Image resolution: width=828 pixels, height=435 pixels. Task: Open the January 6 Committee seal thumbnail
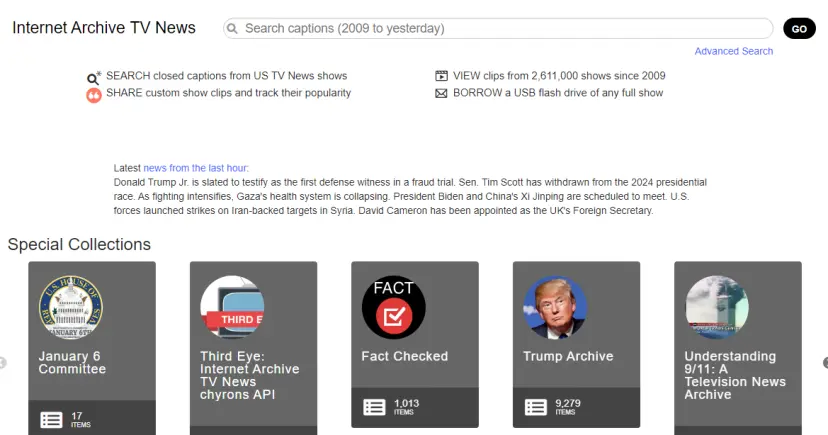point(71,307)
